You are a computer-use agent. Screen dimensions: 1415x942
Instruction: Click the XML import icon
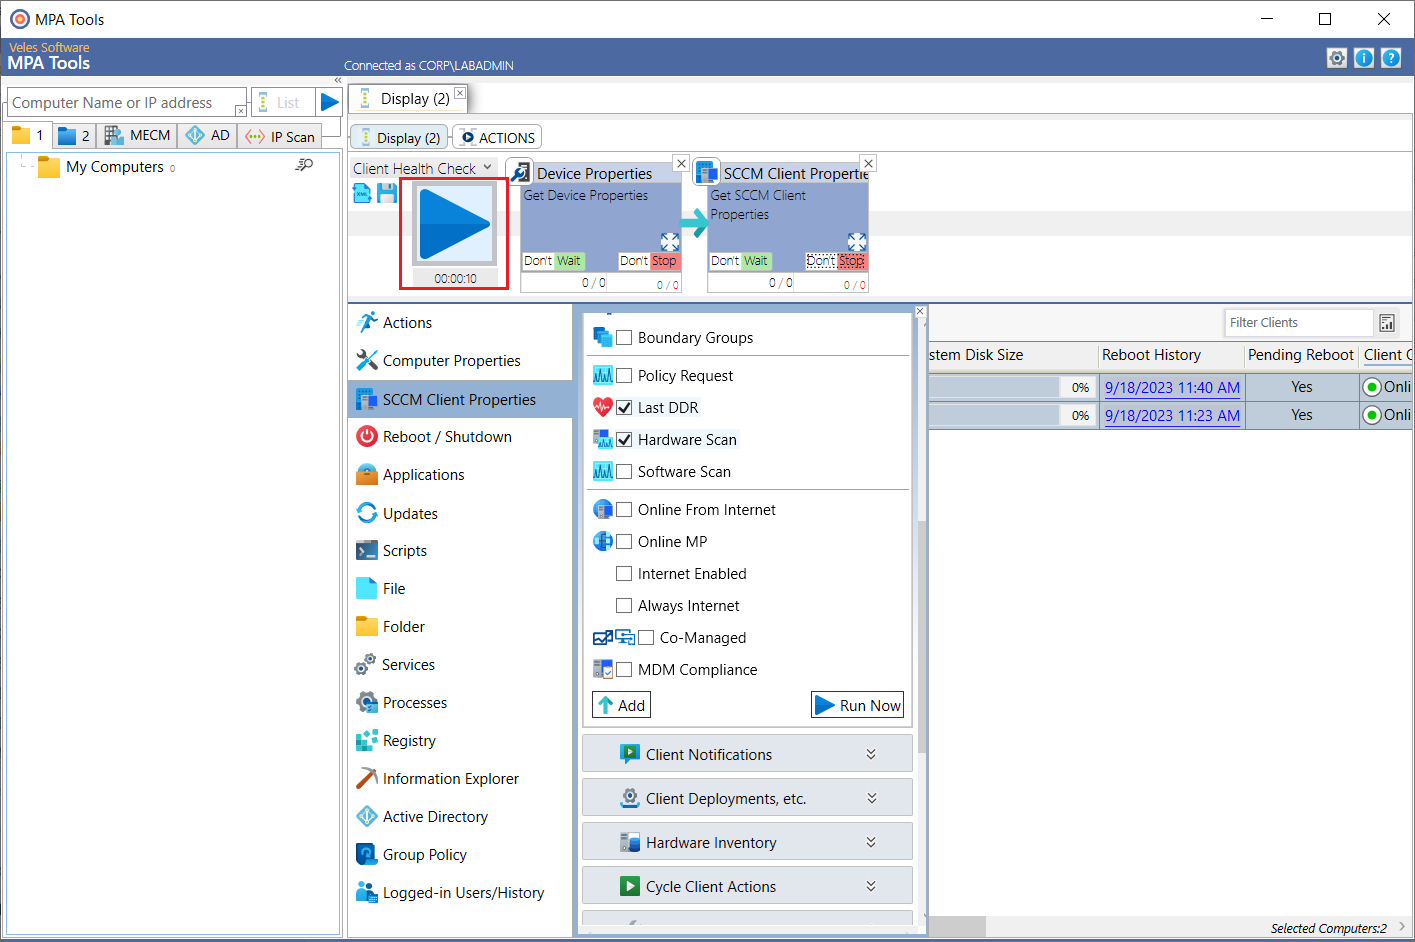point(363,193)
